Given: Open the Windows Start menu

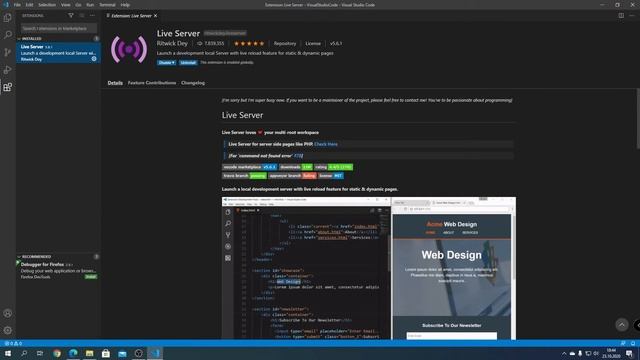Looking at the screenshot, I should [8, 353].
